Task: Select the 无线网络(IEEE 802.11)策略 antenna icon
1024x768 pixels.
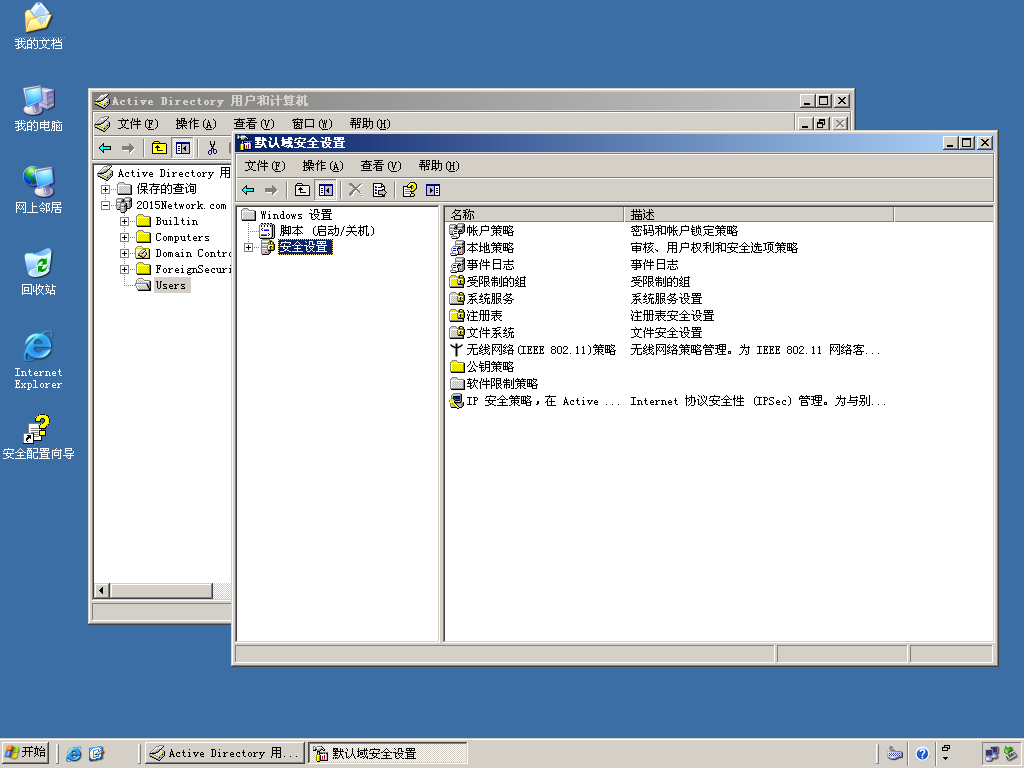Action: click(456, 349)
